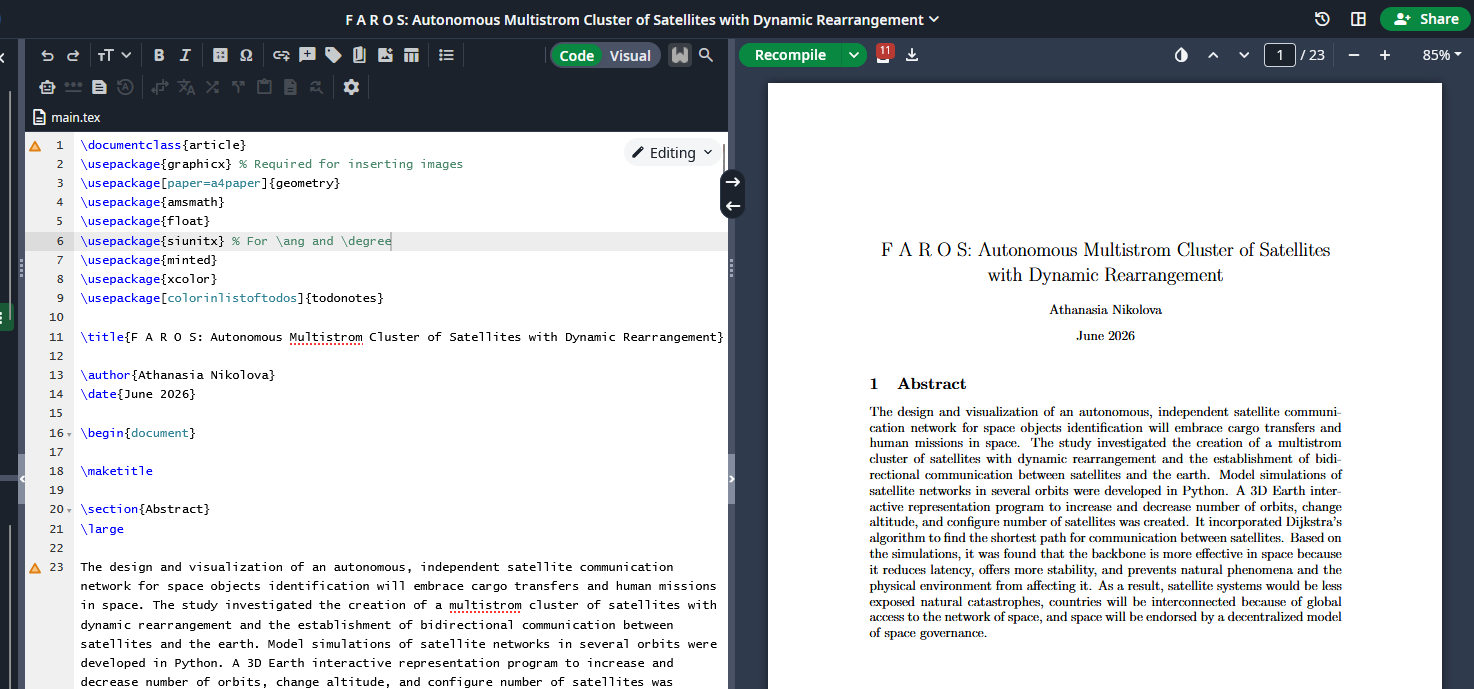Click the arrow to sync code to PDF
Viewport: 1474px width, 689px height.
click(732, 182)
